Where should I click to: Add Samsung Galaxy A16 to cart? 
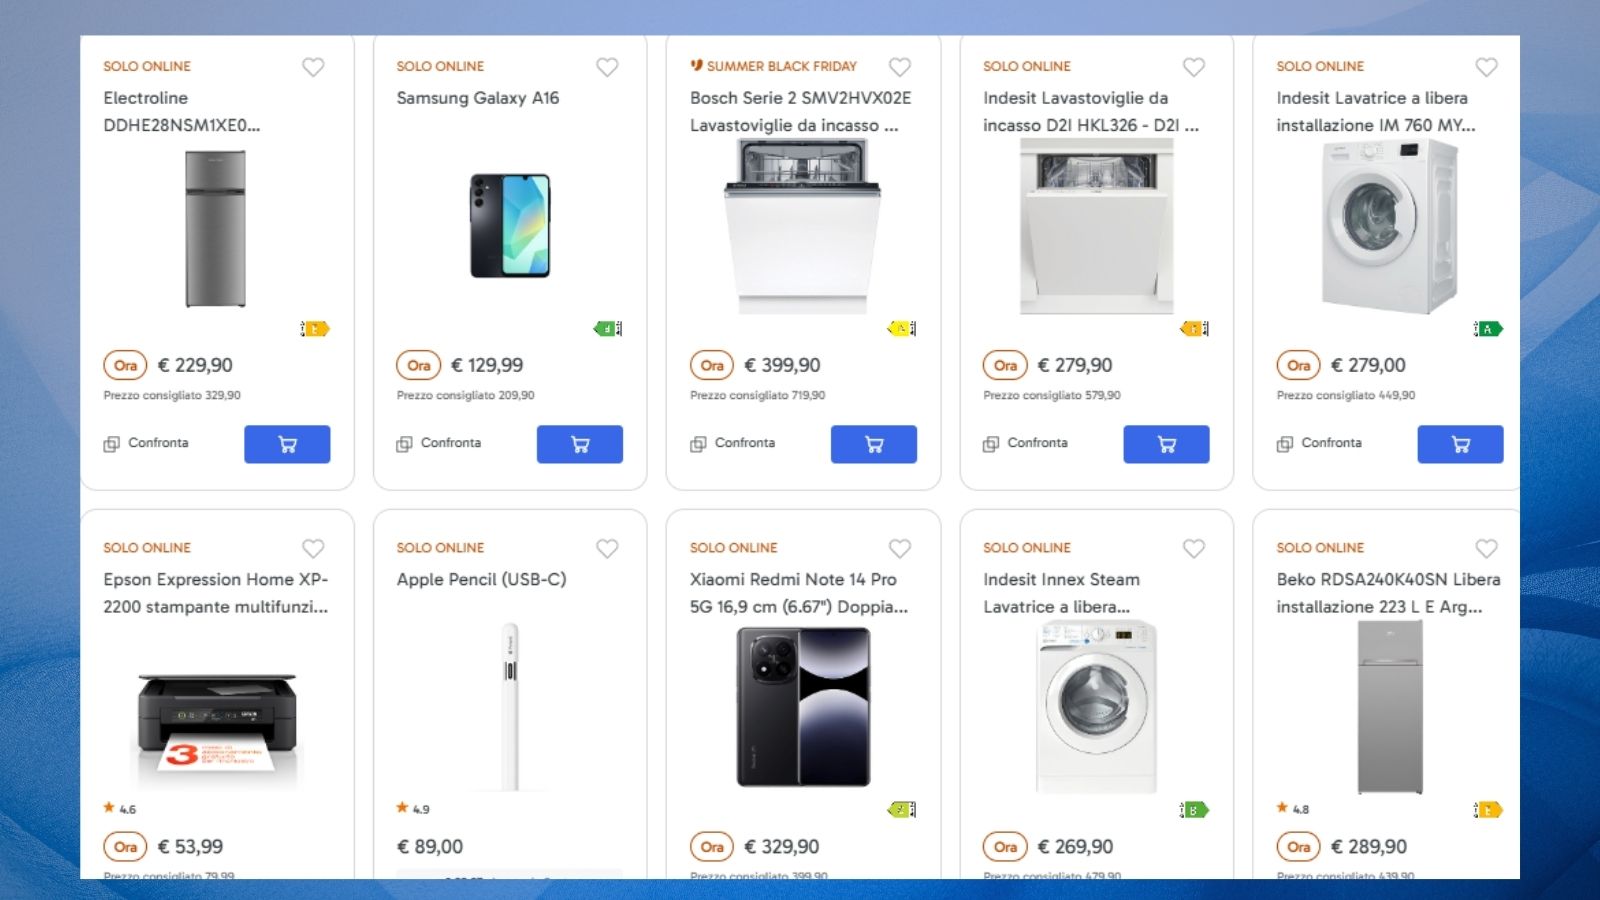579,444
